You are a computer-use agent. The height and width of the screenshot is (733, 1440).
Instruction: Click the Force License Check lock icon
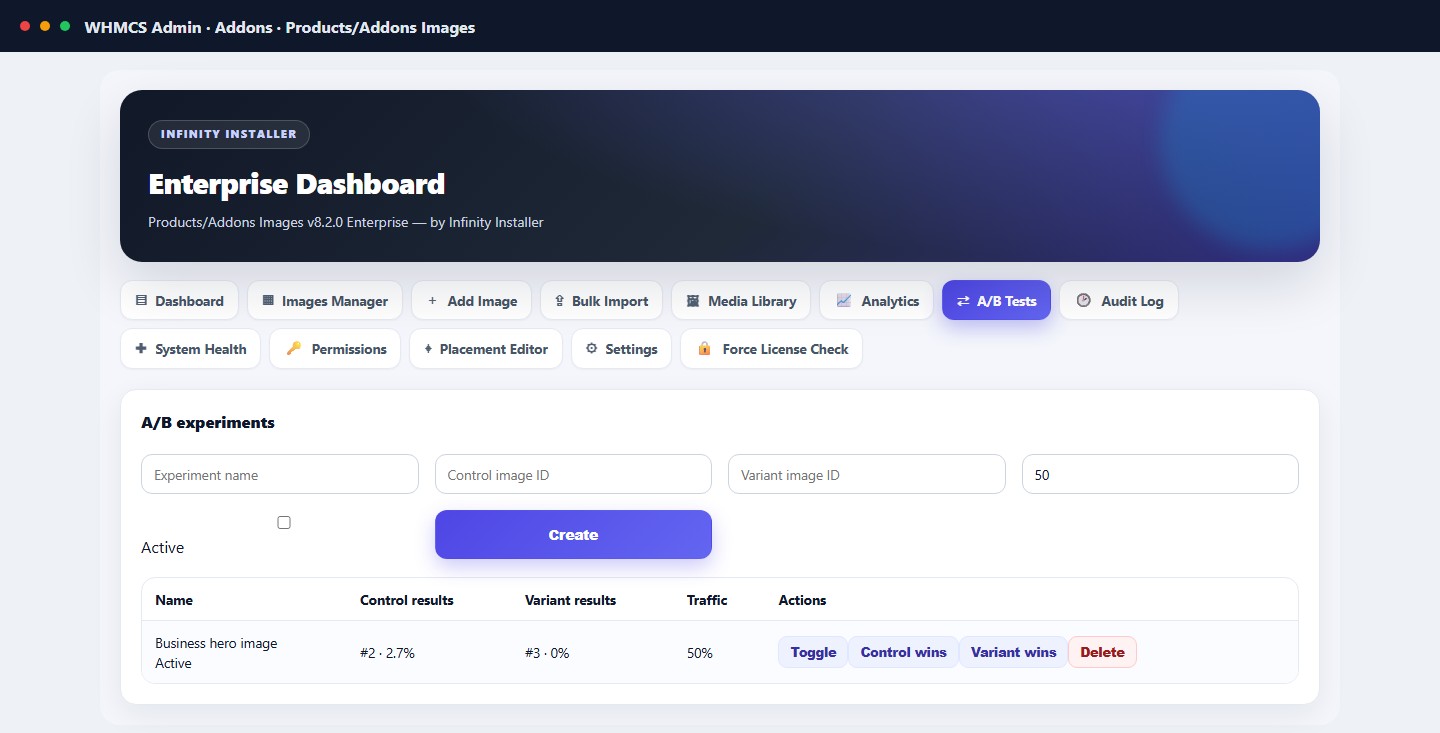tap(704, 349)
